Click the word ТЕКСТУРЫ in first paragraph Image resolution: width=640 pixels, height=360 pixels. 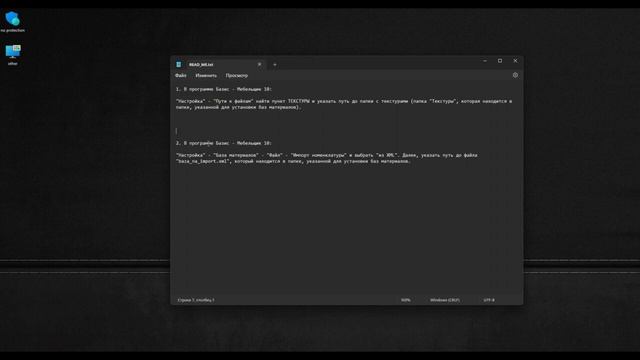tap(299, 101)
